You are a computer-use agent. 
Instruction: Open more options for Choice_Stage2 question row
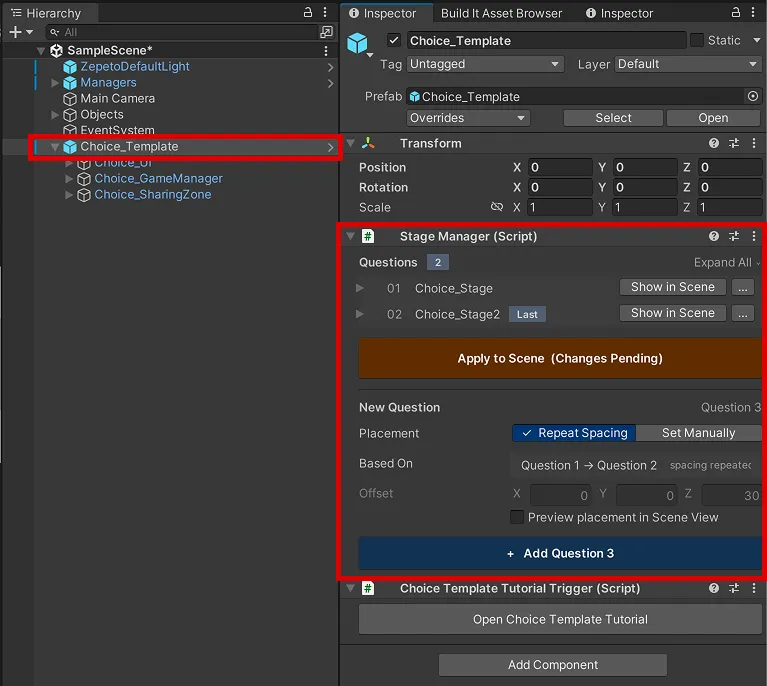(x=743, y=313)
